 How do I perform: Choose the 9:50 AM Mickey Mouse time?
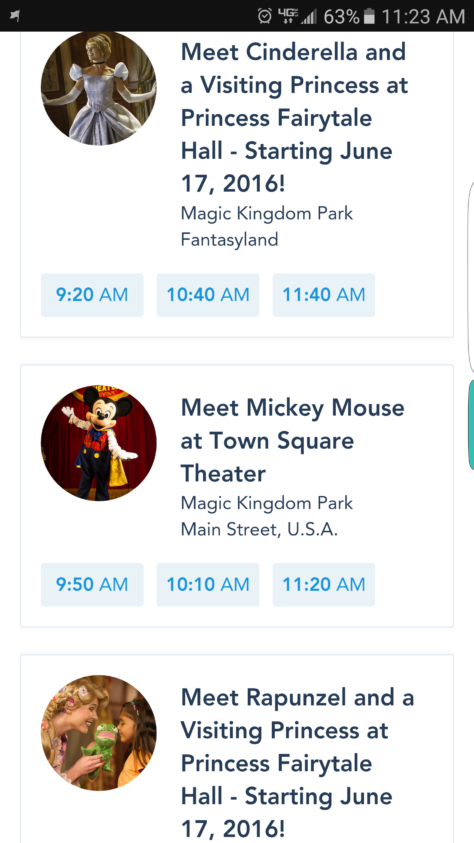coord(92,584)
